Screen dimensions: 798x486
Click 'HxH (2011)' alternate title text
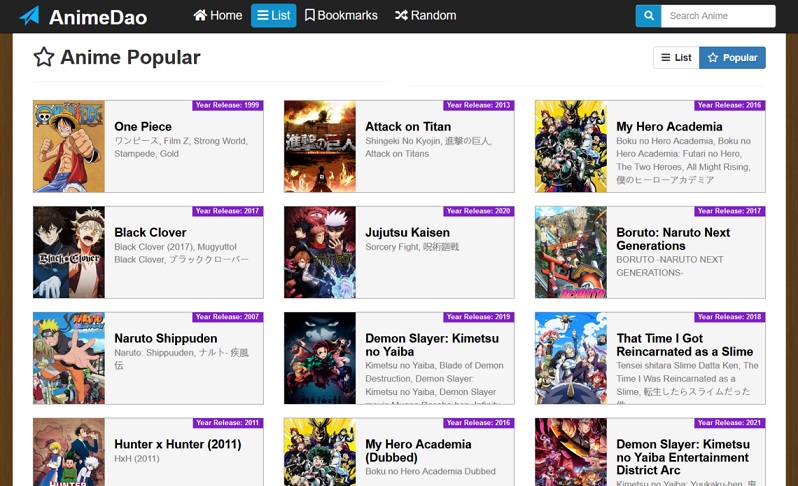coord(137,459)
